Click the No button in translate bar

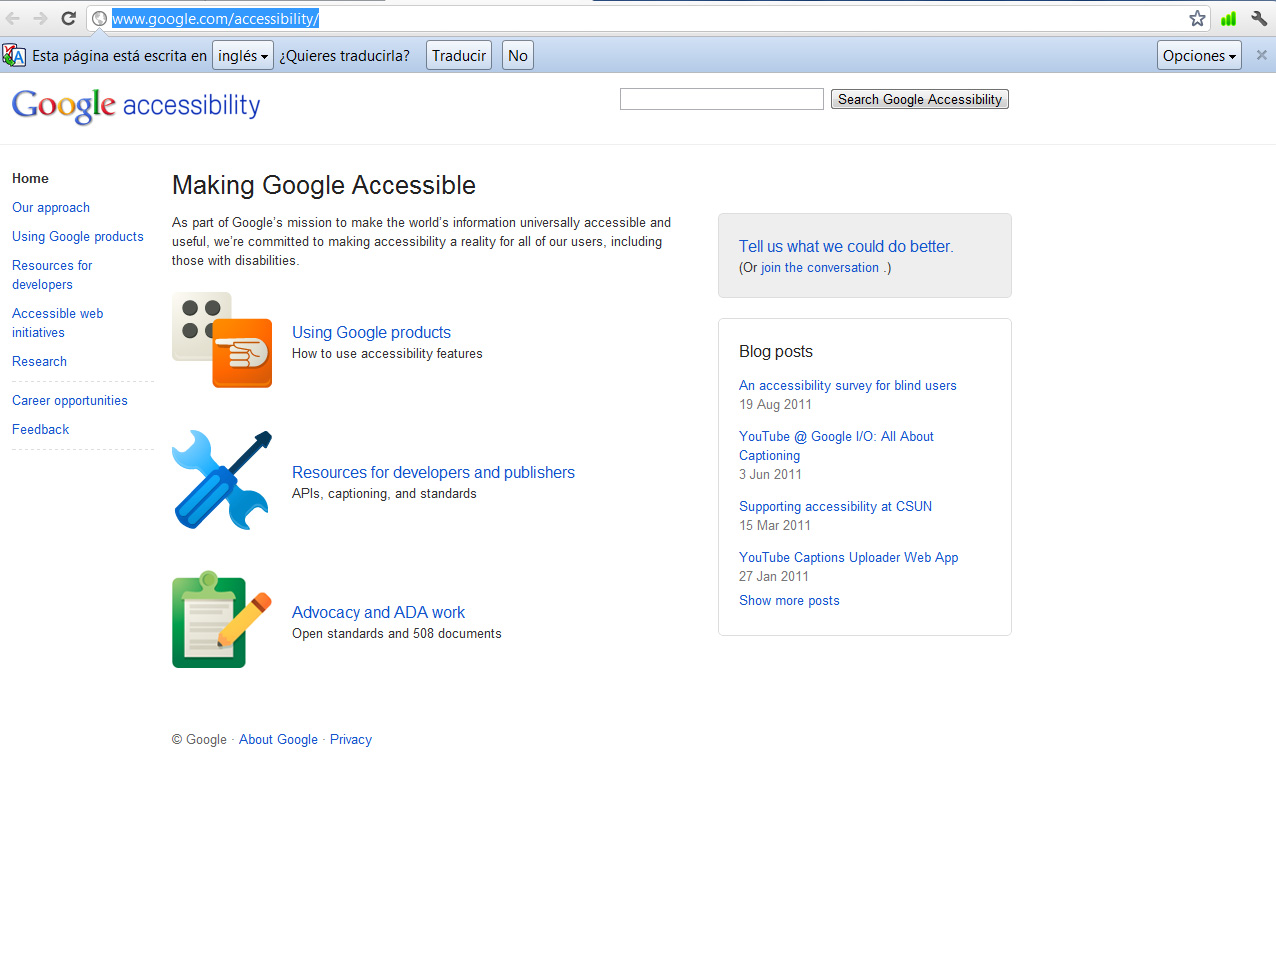[518, 56]
